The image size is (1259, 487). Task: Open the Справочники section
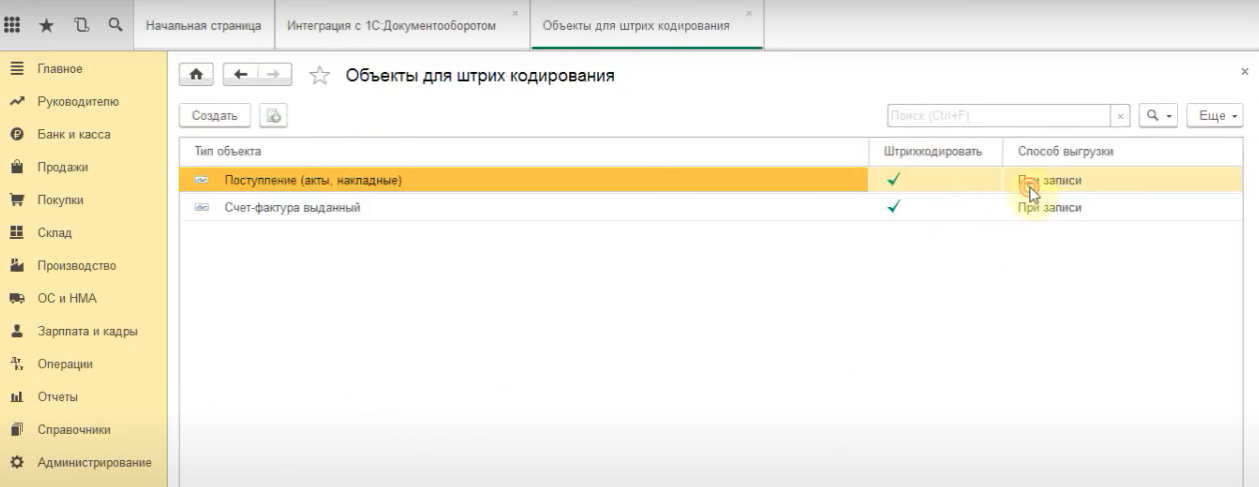click(74, 430)
